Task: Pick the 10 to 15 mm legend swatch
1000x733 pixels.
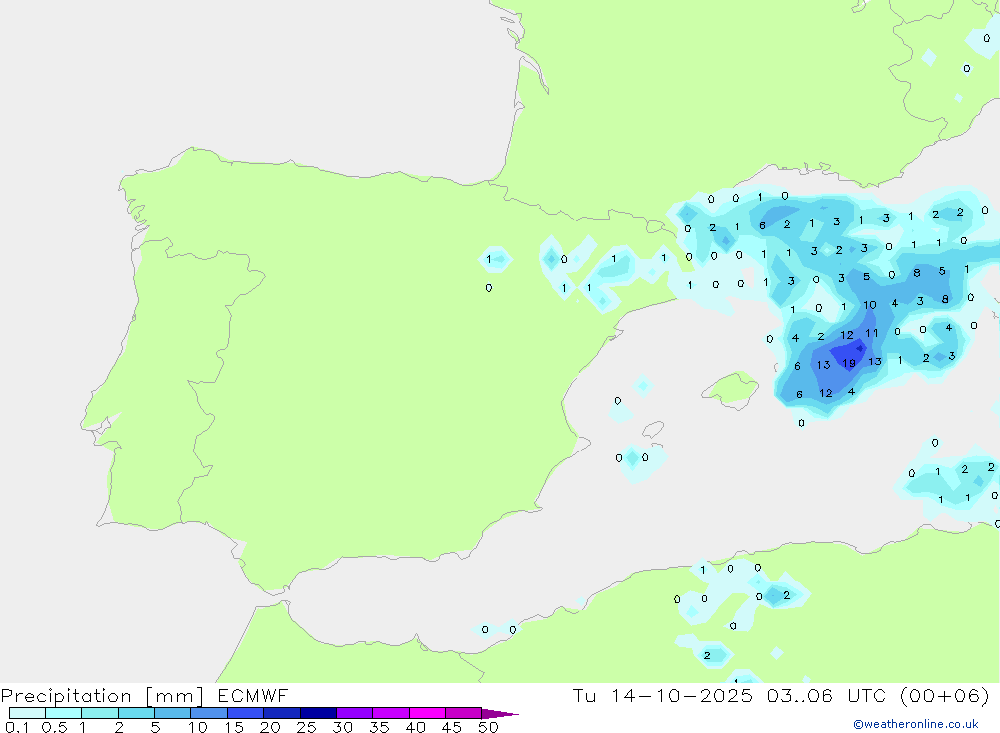Action: point(209,713)
